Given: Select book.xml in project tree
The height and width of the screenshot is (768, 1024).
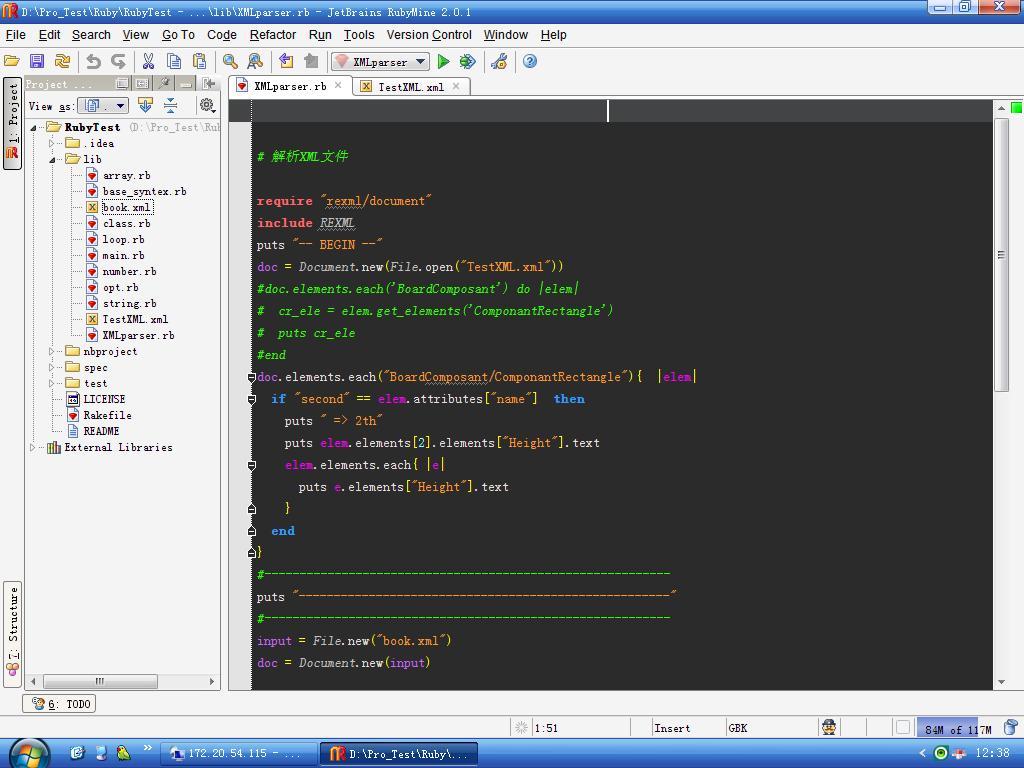Looking at the screenshot, I should pos(126,208).
